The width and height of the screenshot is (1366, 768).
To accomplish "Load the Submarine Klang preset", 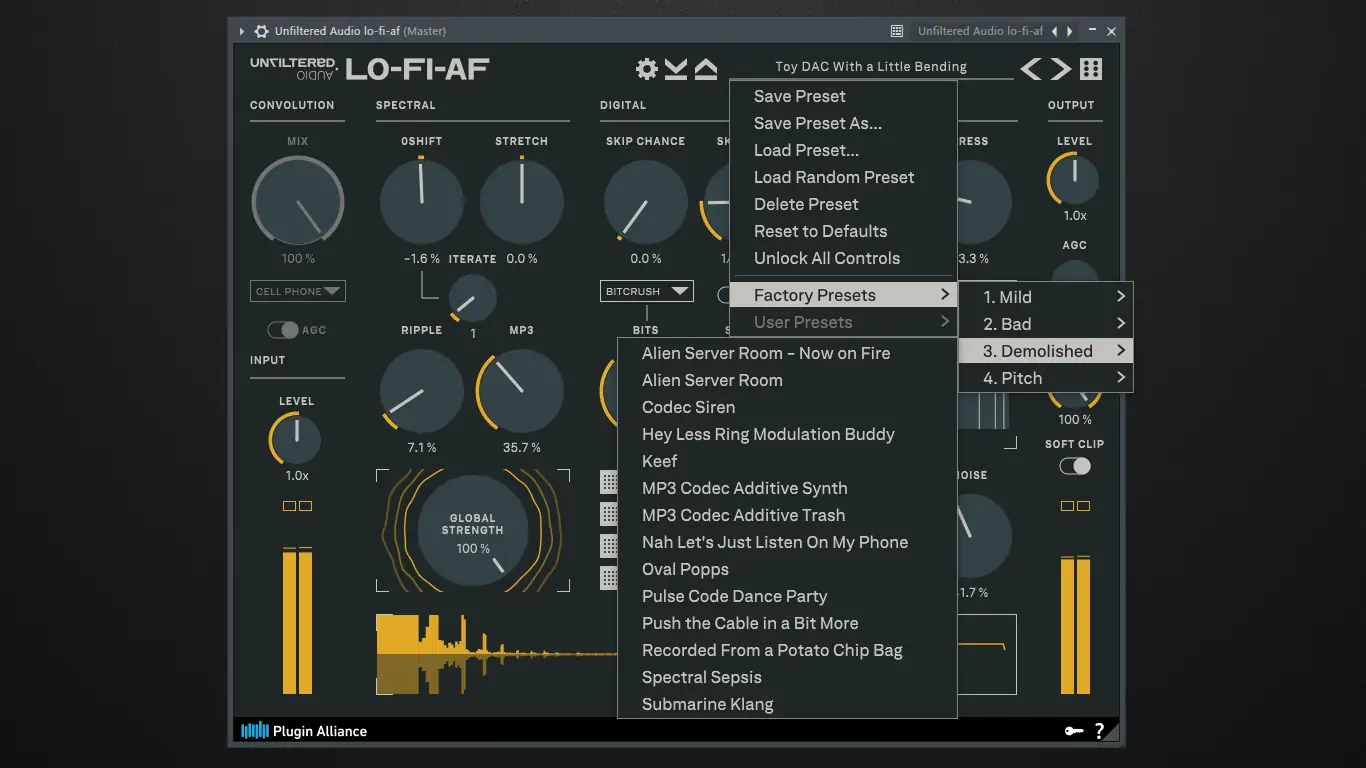I will click(x=787, y=704).
